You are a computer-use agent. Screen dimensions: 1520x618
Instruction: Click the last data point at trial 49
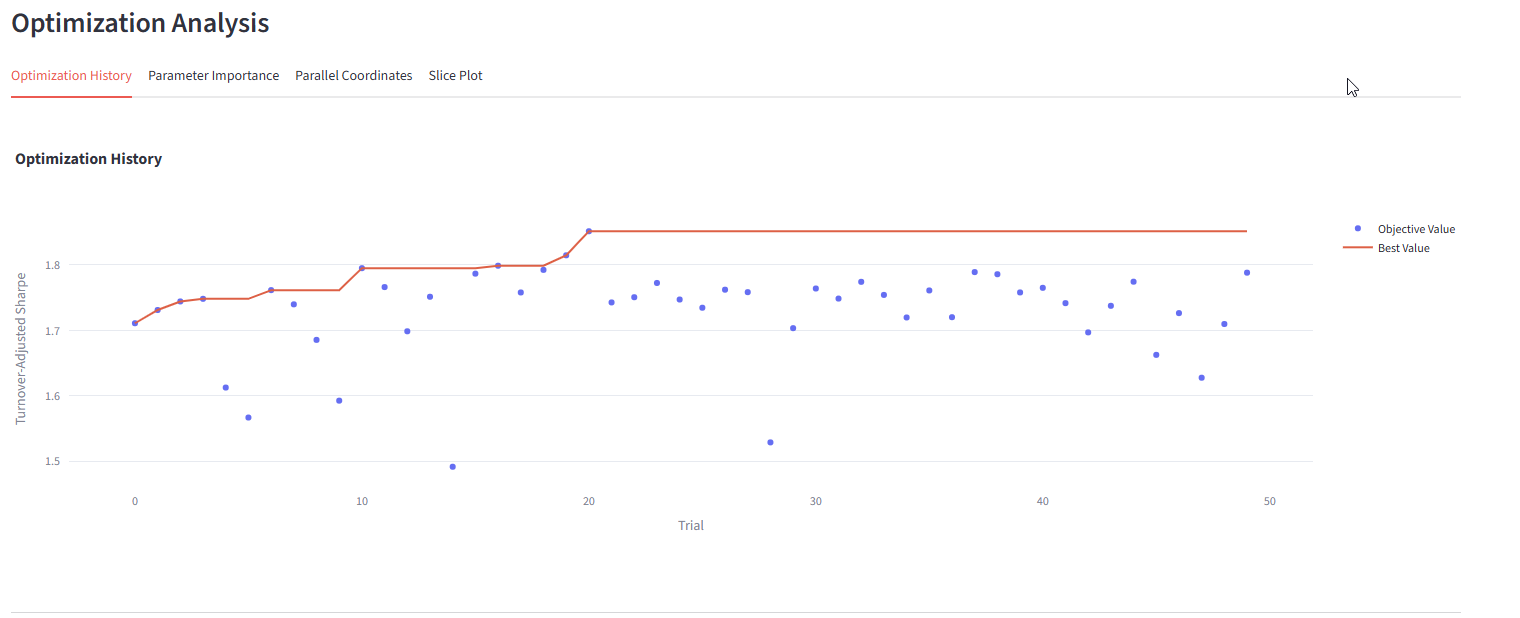1247,273
